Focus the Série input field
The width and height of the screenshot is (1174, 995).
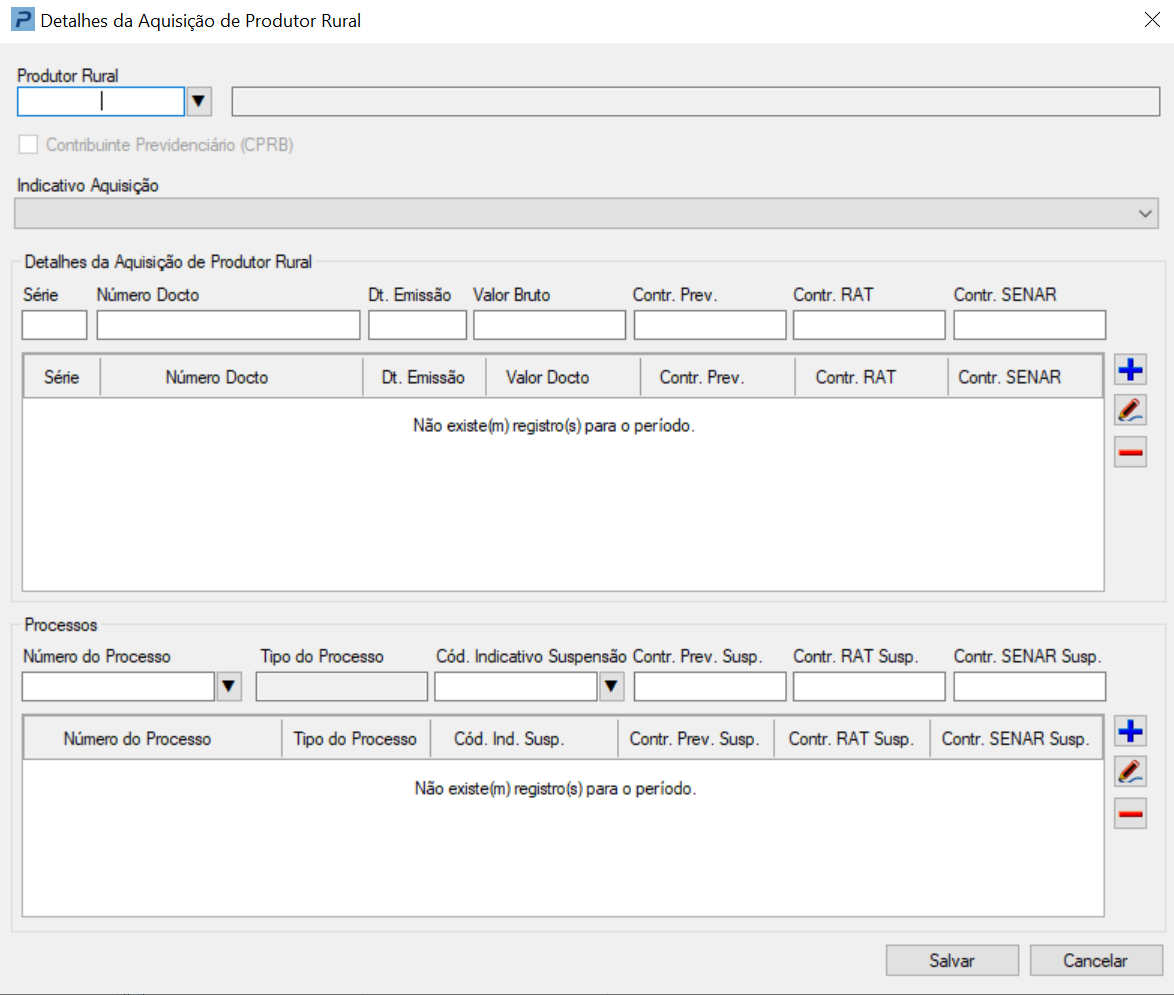55,325
